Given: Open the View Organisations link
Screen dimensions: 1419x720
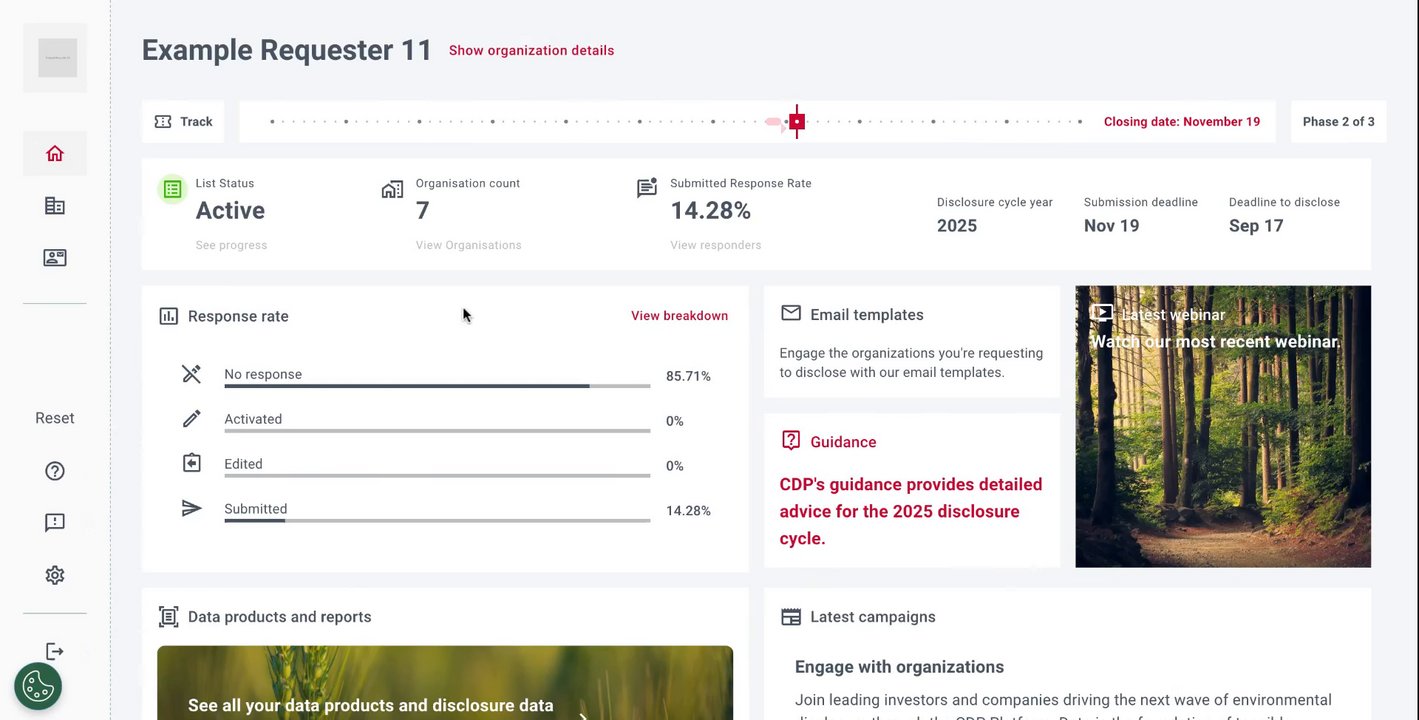Looking at the screenshot, I should tap(468, 245).
